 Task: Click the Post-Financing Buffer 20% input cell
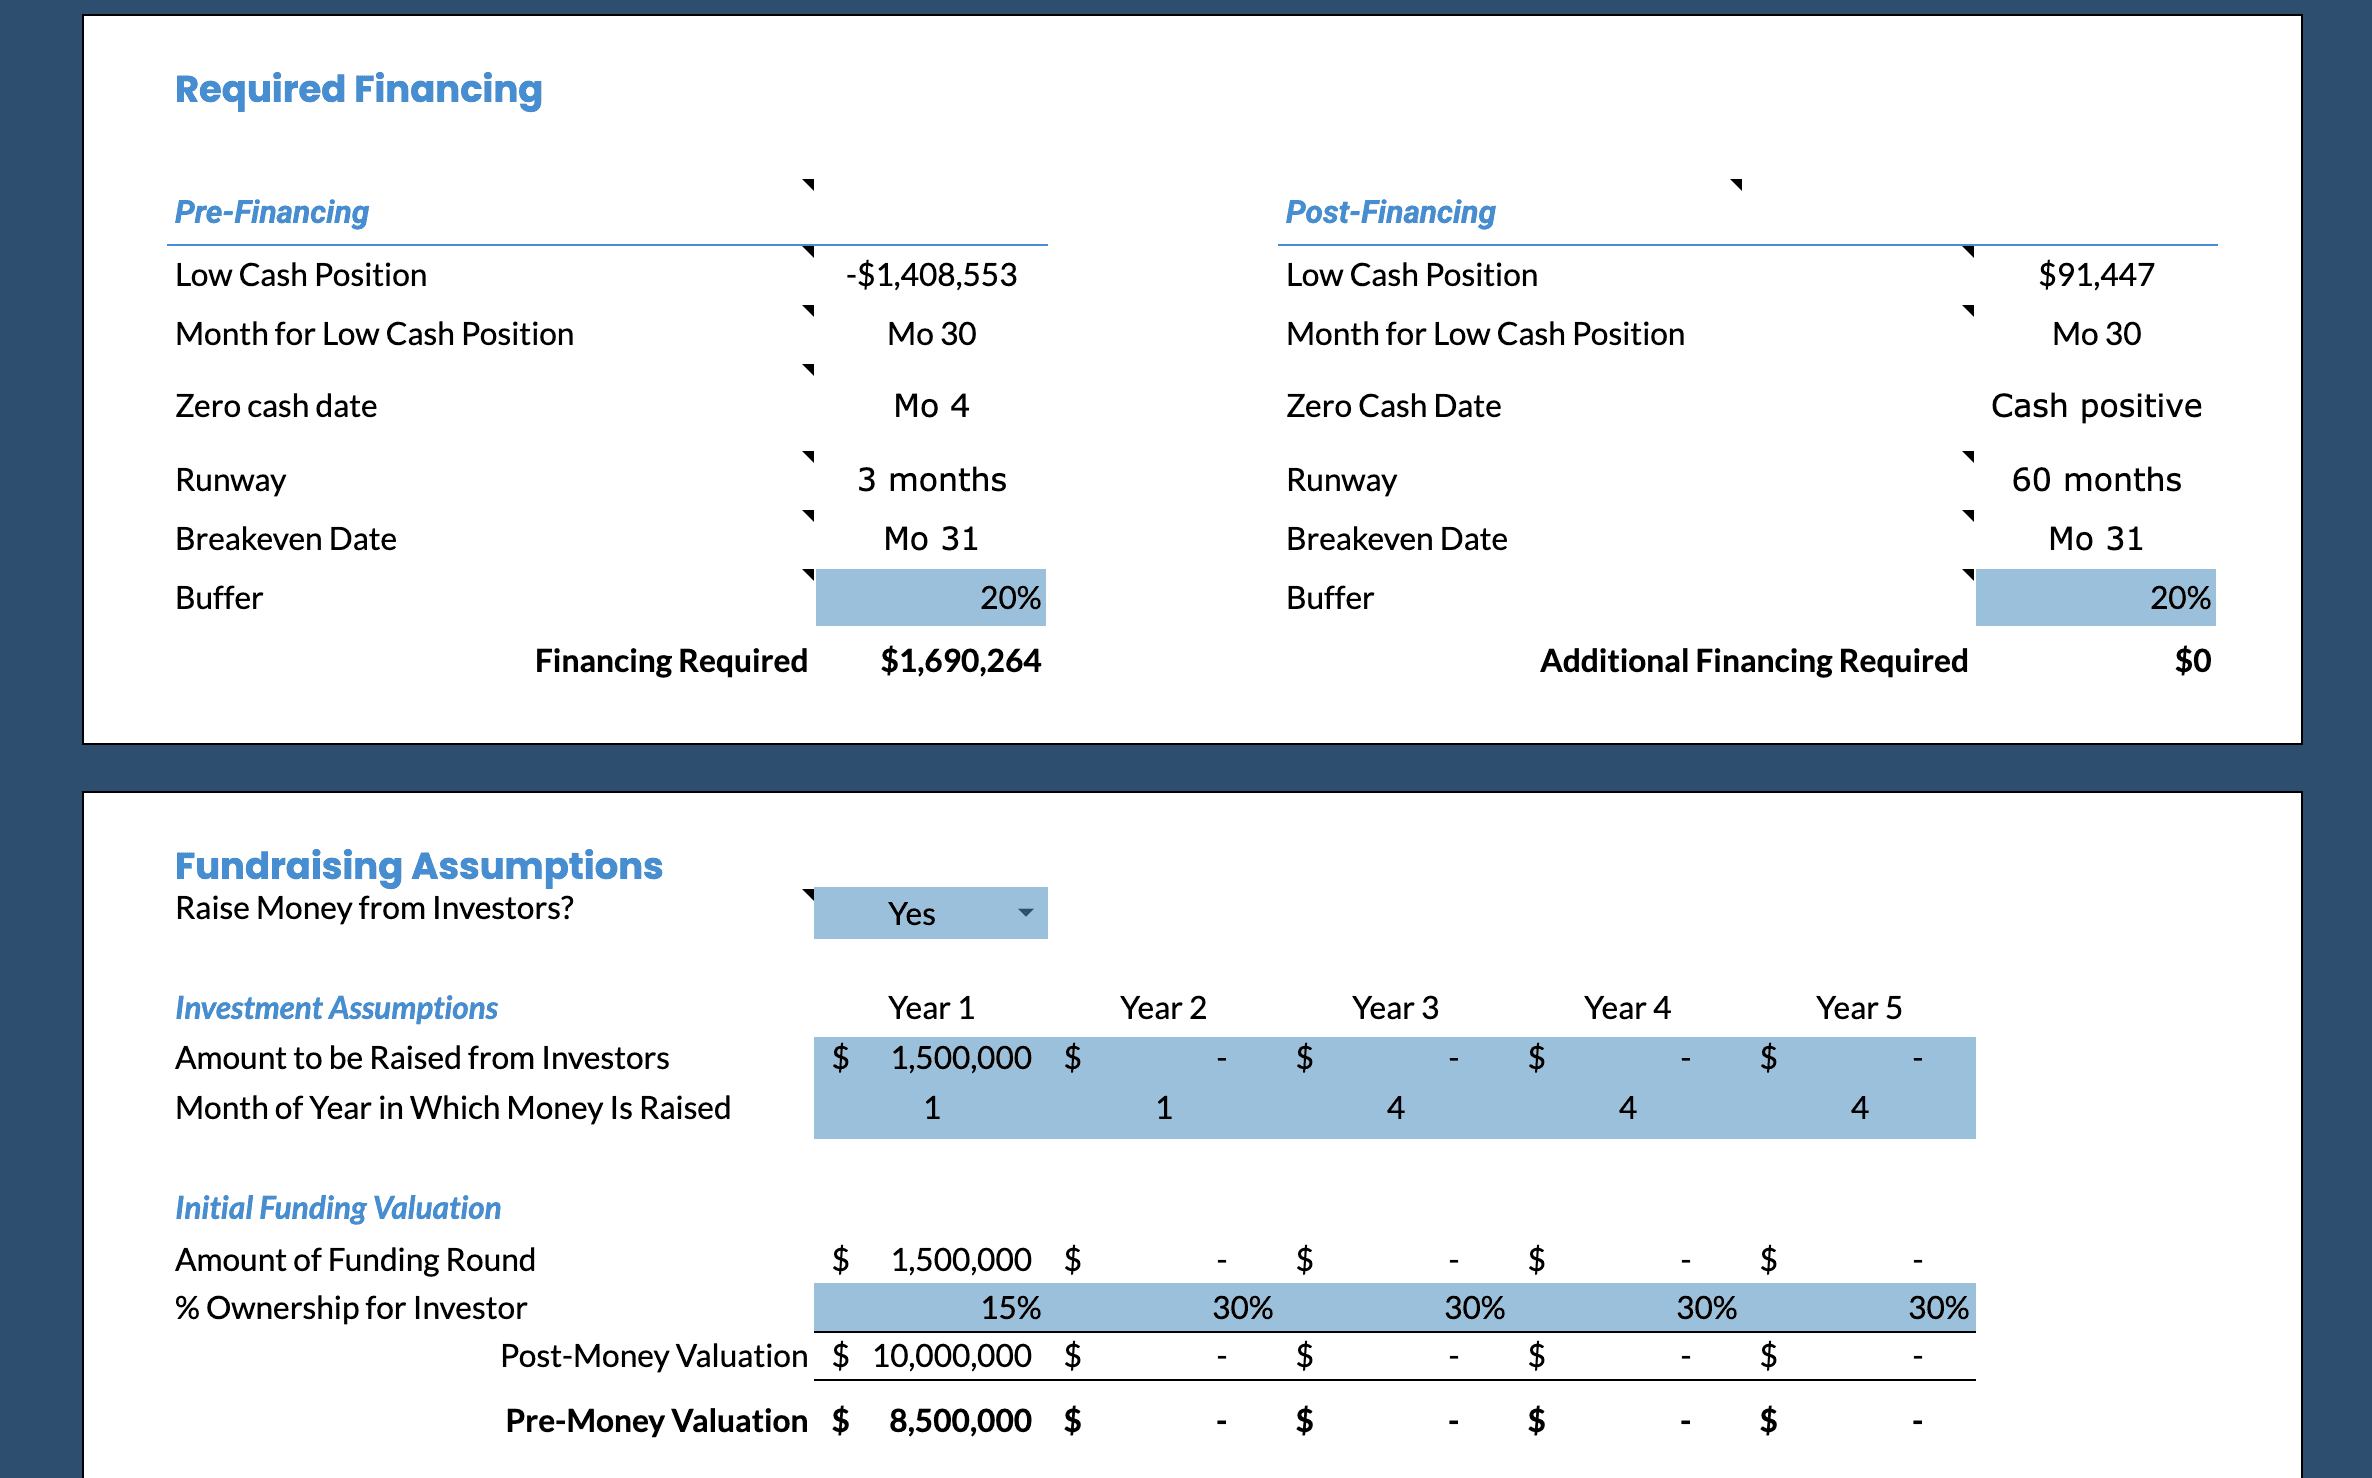[2095, 598]
